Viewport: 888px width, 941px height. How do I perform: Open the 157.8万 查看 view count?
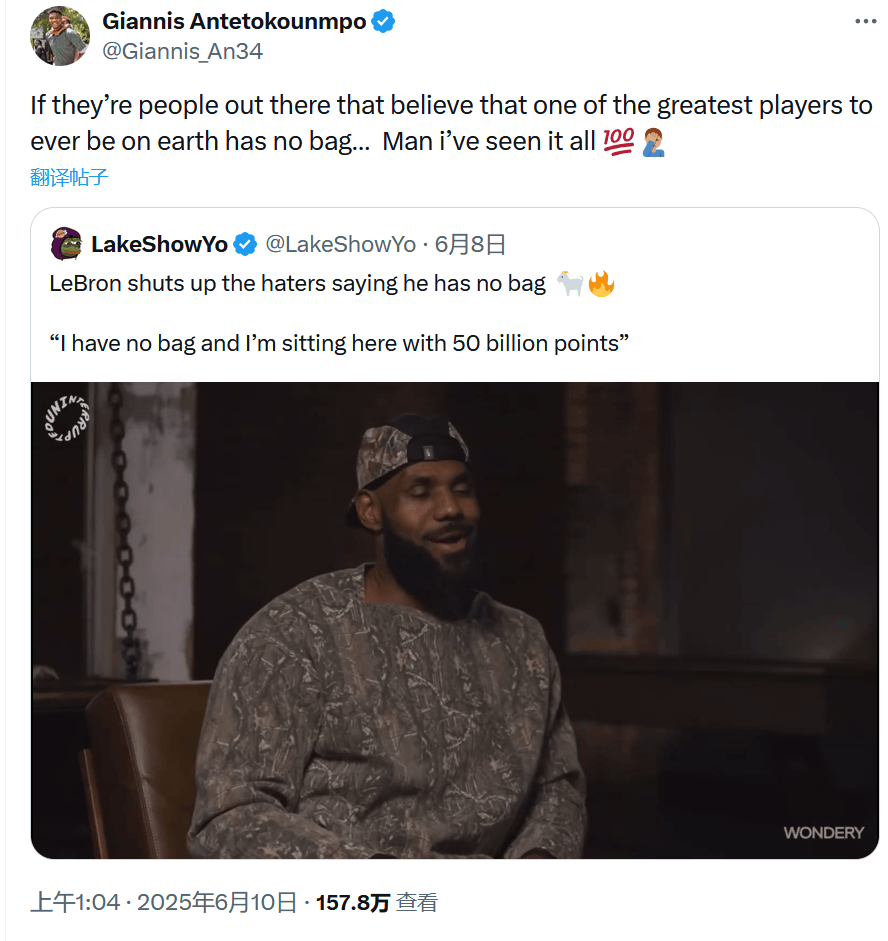[x=377, y=902]
